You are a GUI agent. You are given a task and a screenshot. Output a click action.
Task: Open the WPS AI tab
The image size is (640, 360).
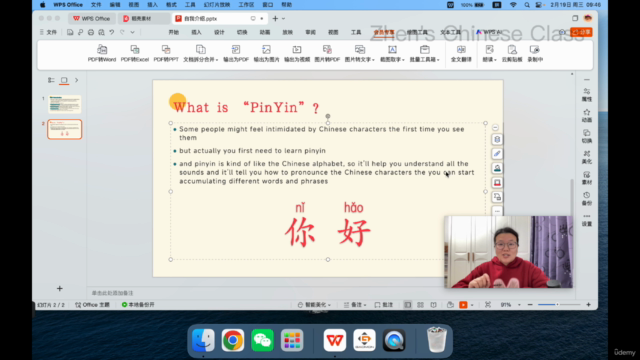(x=489, y=32)
